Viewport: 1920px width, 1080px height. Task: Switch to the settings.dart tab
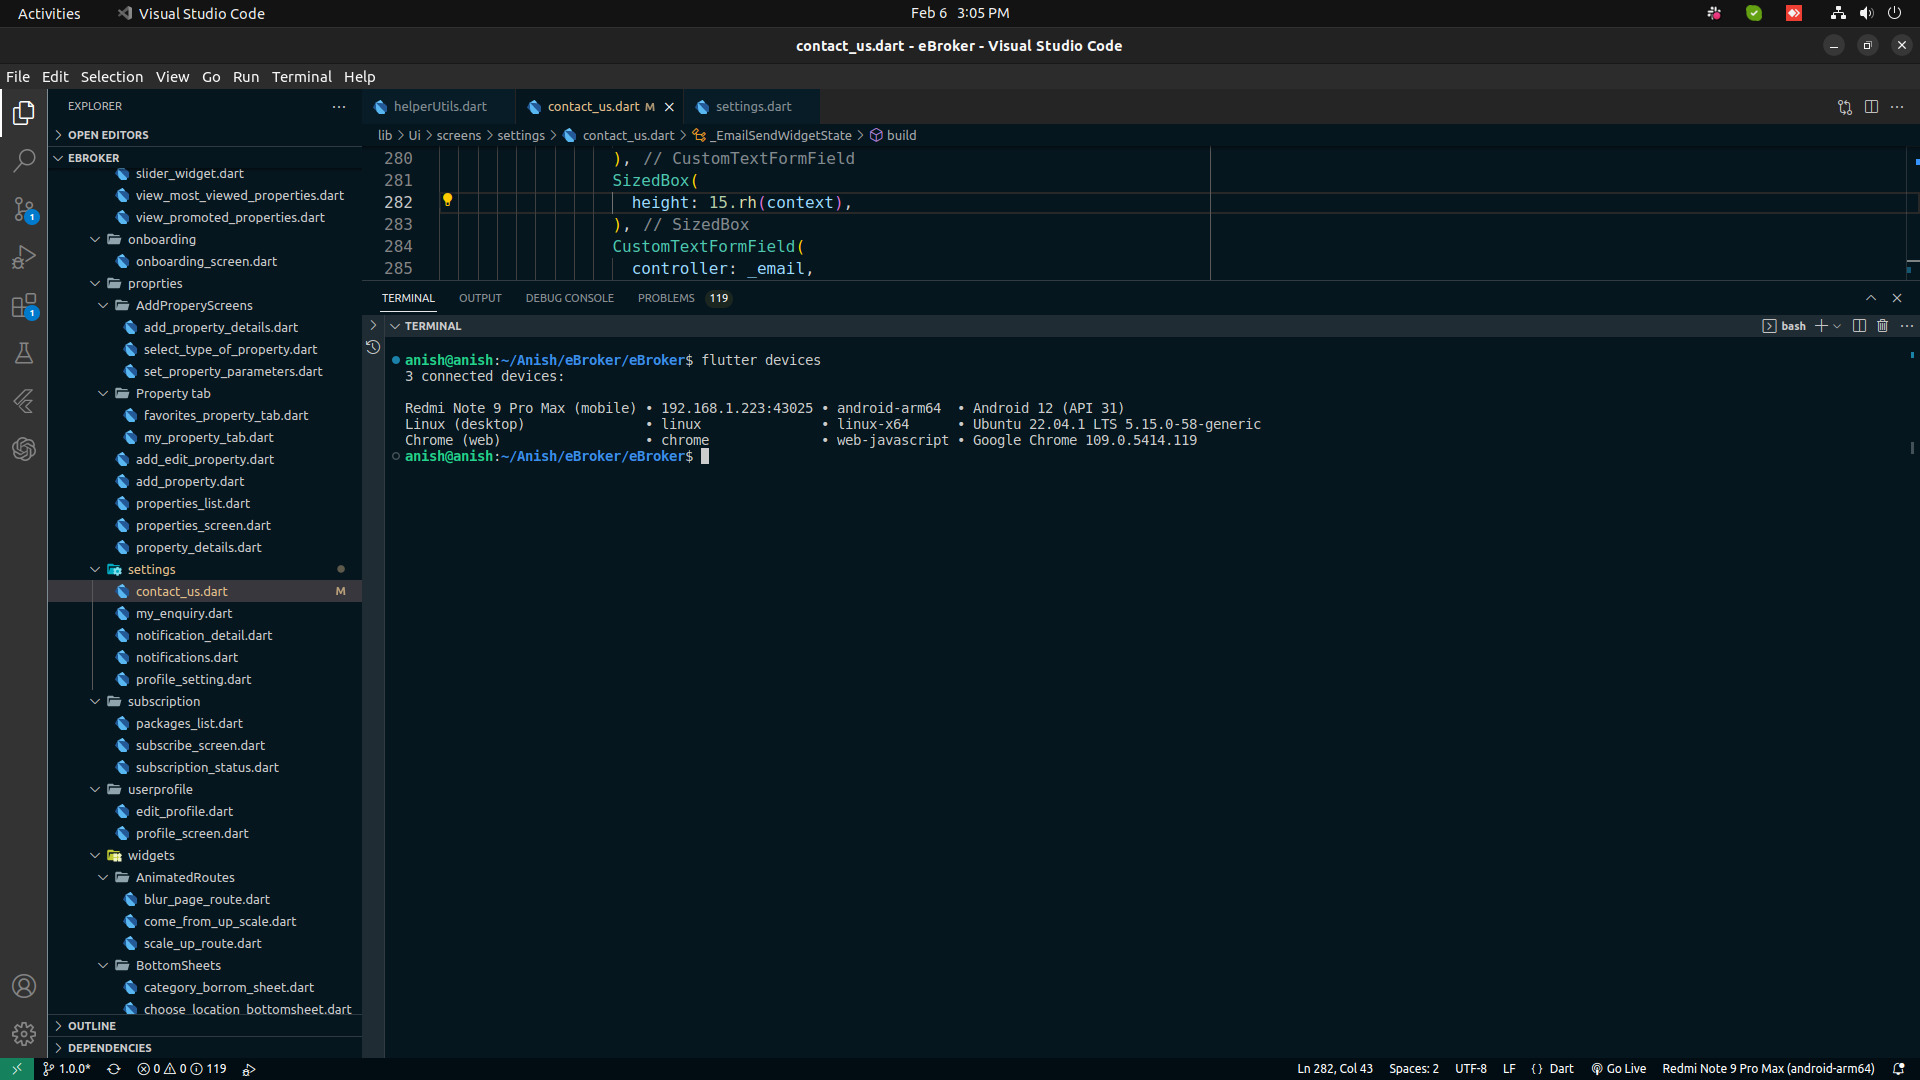tap(753, 107)
